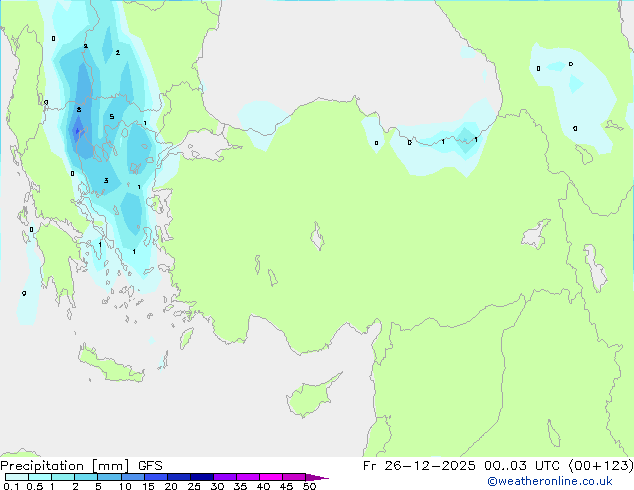Click the 40–45 mm magenta legend swatch

click(x=271, y=477)
